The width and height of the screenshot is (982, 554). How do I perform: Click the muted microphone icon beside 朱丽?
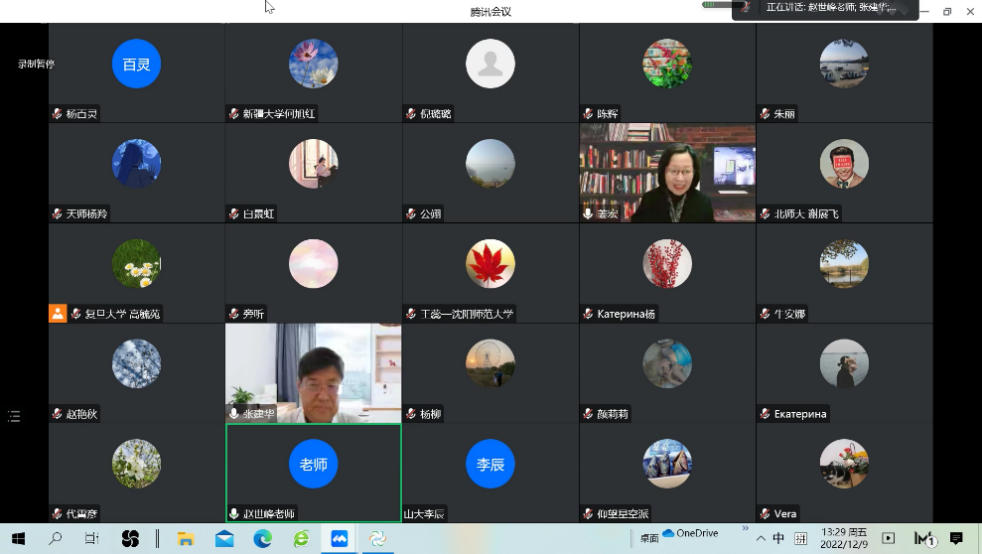pyautogui.click(x=765, y=114)
